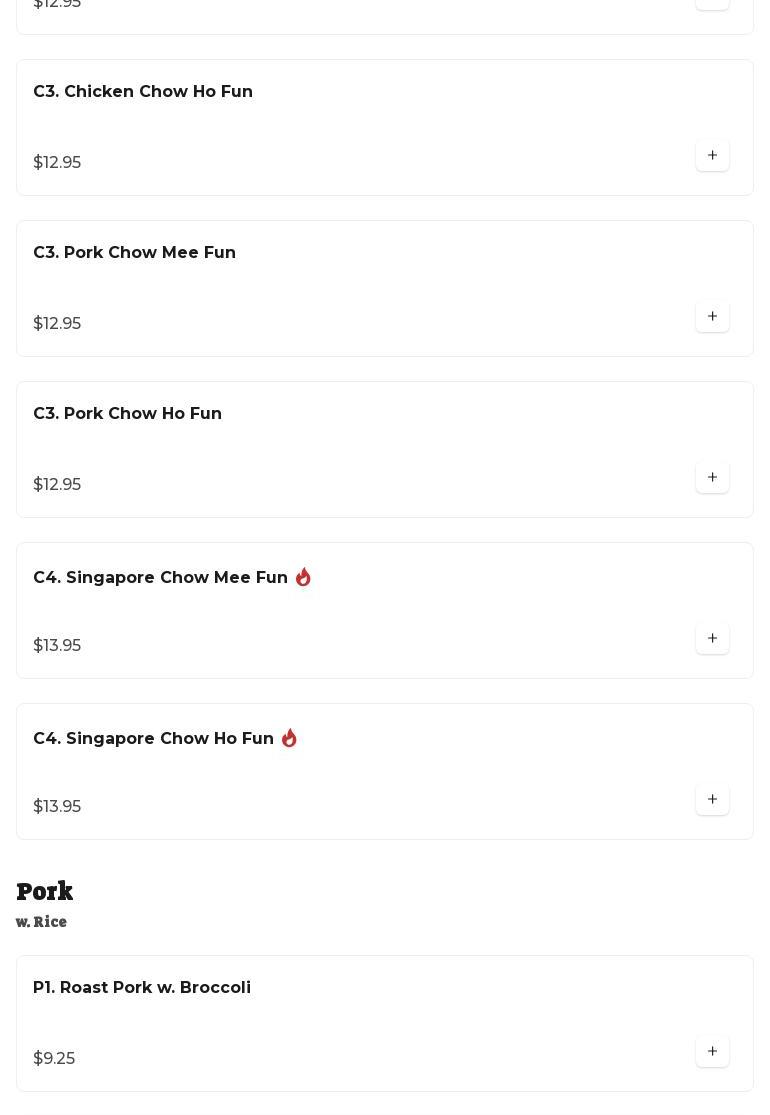Click $12.95 price of Chicken Chow Ho Fun
Image resolution: width=770 pixels, height=1115 pixels.
[57, 163]
